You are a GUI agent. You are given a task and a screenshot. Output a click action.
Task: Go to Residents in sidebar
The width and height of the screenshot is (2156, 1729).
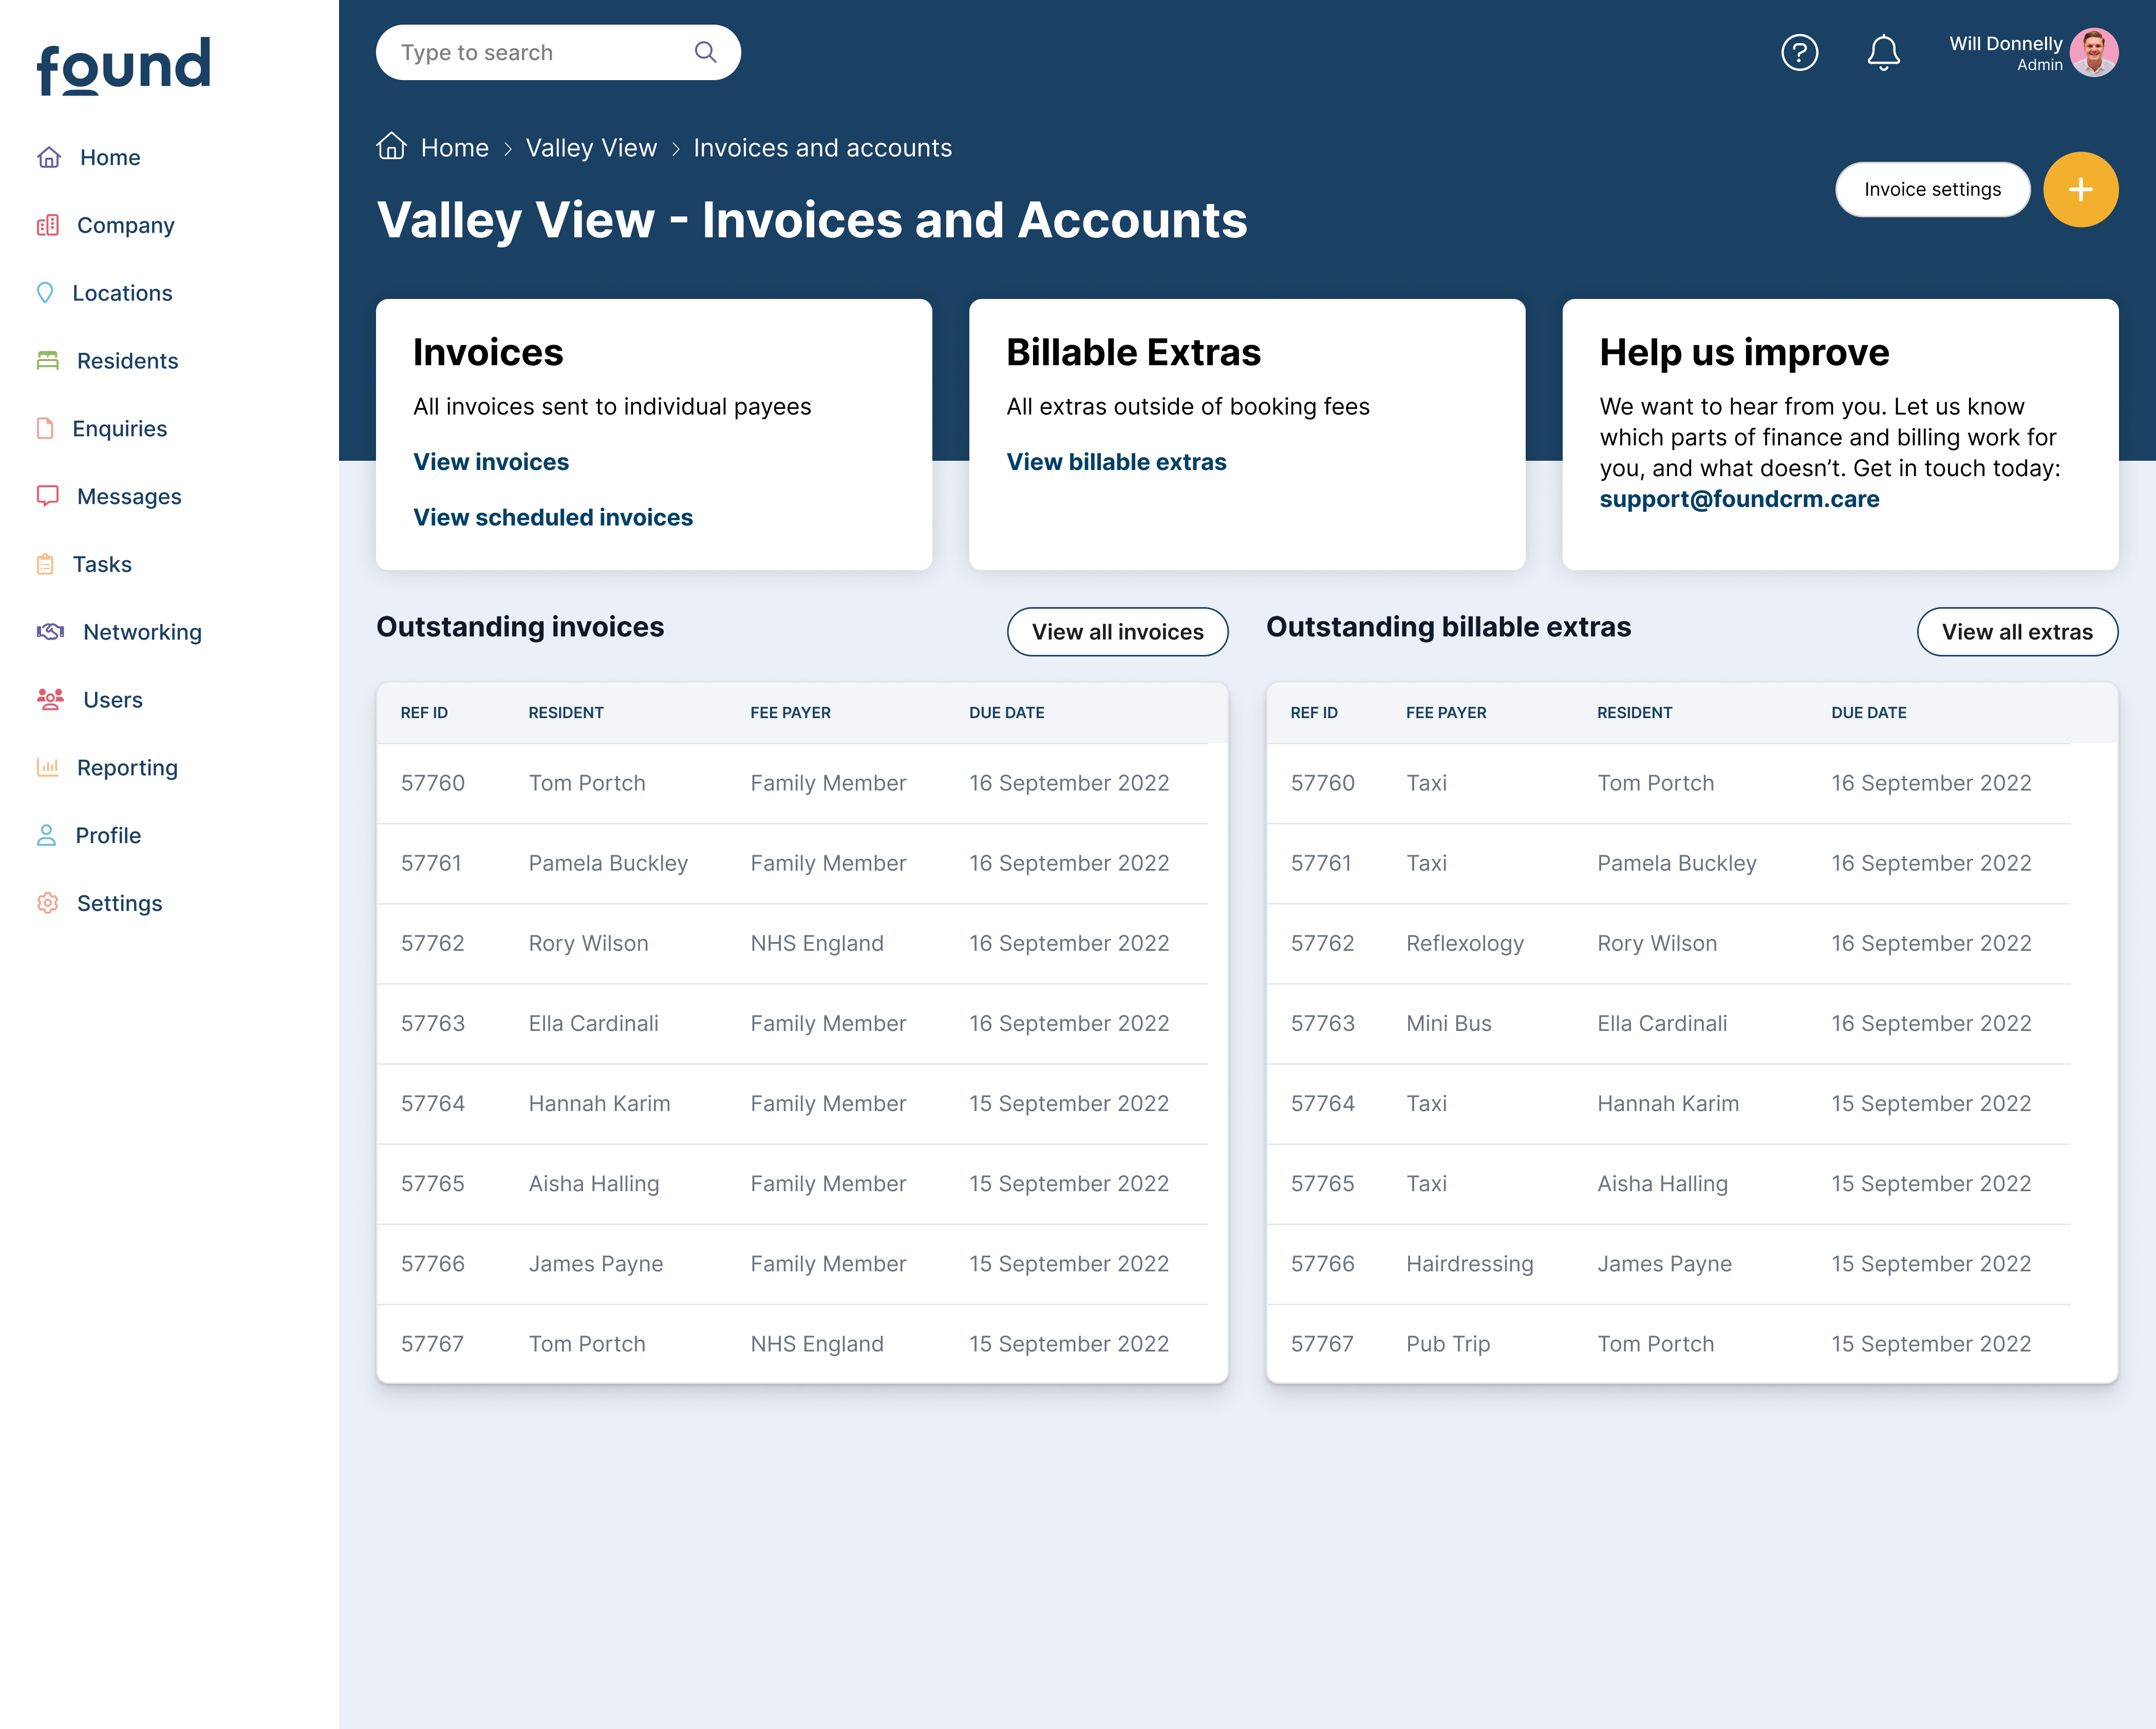127,360
